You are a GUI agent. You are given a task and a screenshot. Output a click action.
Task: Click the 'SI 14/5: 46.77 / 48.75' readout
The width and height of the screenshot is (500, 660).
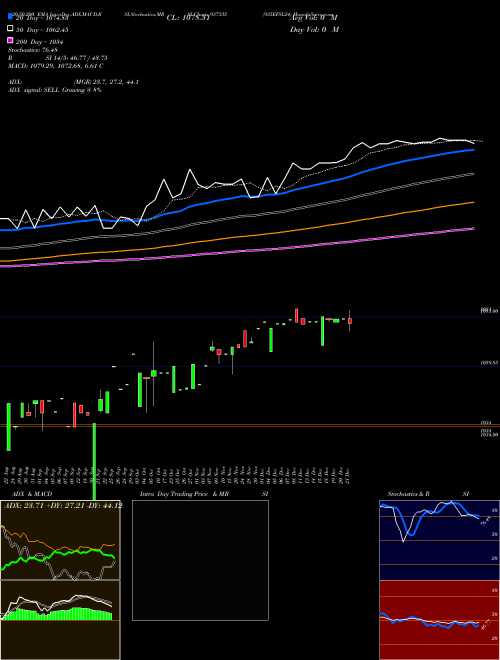[76, 58]
